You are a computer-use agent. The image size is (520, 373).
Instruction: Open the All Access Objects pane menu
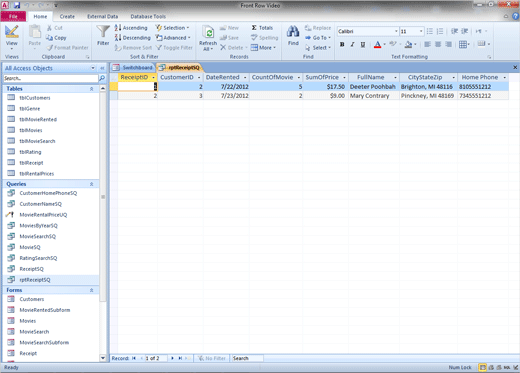[93, 68]
